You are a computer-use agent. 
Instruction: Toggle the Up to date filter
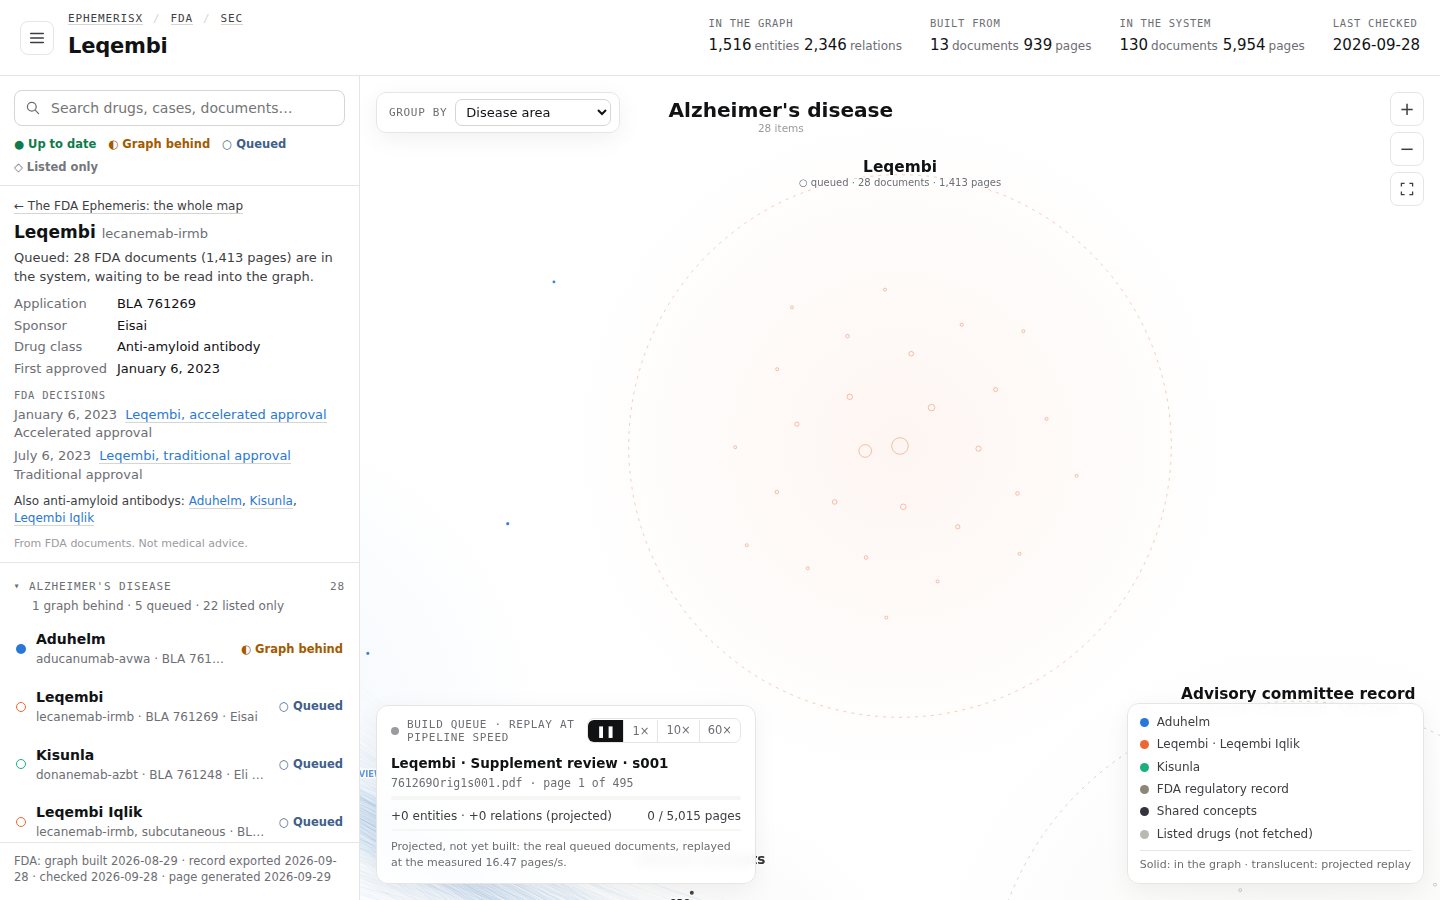click(55, 144)
